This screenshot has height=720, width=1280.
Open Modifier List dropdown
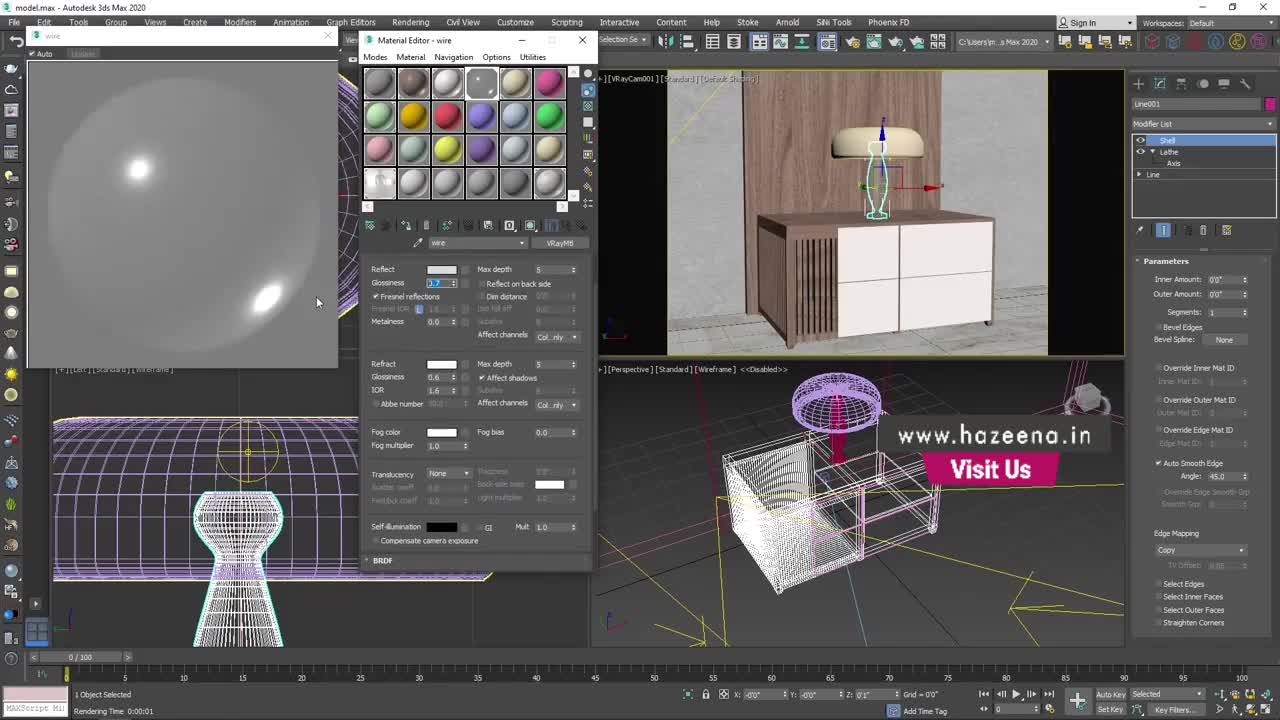point(1203,124)
